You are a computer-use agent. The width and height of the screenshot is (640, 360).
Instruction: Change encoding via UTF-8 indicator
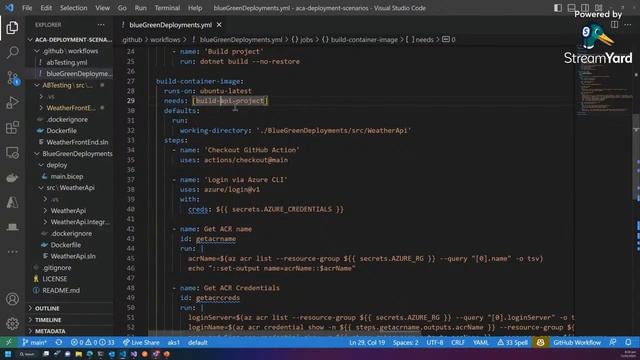click(435, 342)
